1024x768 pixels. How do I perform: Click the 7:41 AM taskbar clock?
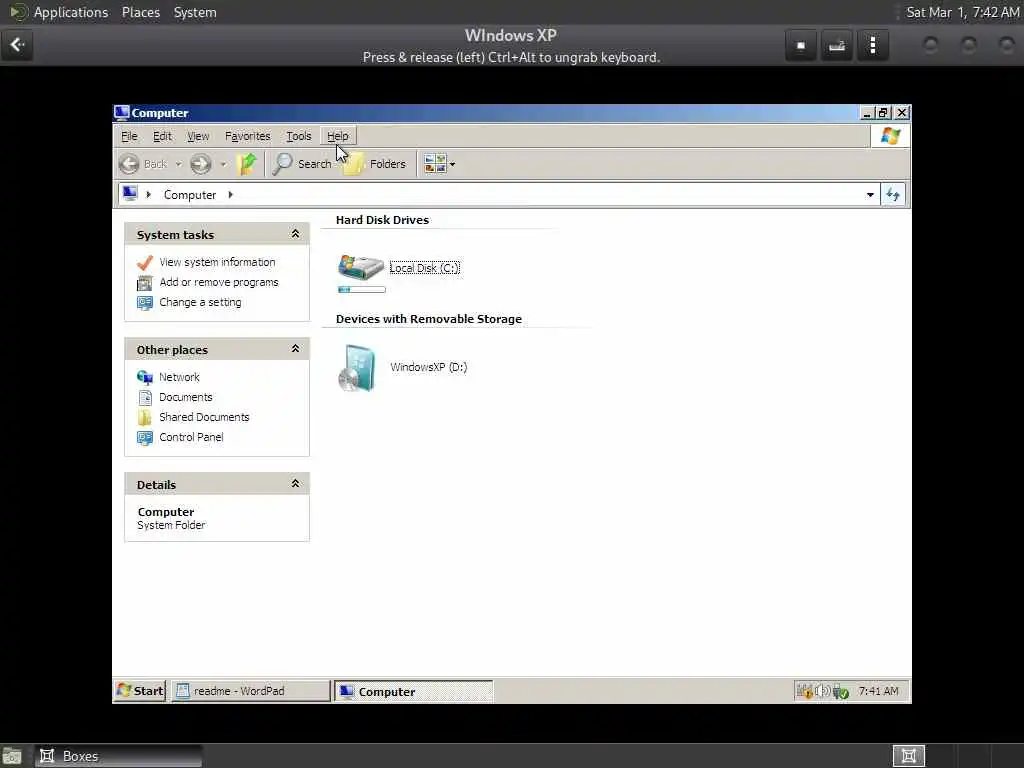878,691
